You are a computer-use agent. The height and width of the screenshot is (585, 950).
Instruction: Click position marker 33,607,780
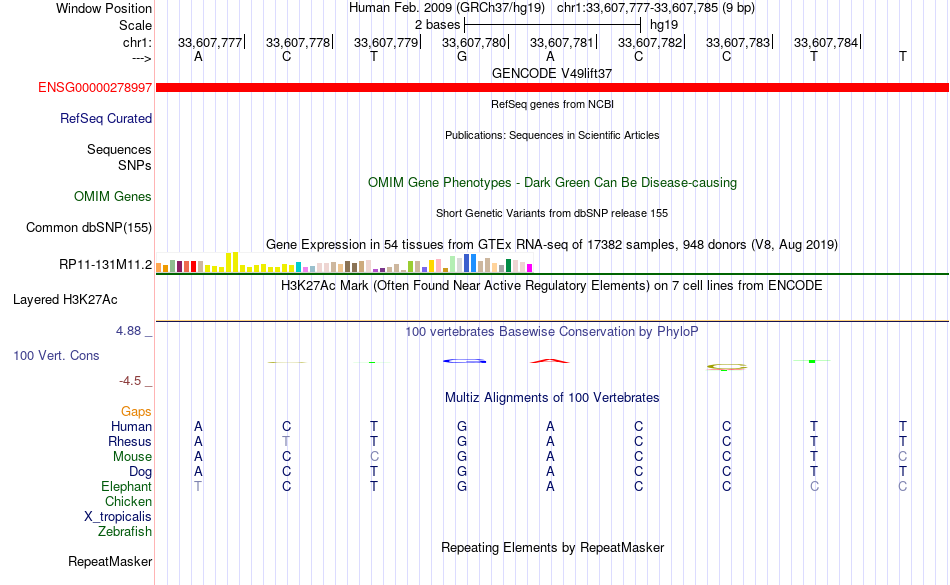pyautogui.click(x=474, y=42)
